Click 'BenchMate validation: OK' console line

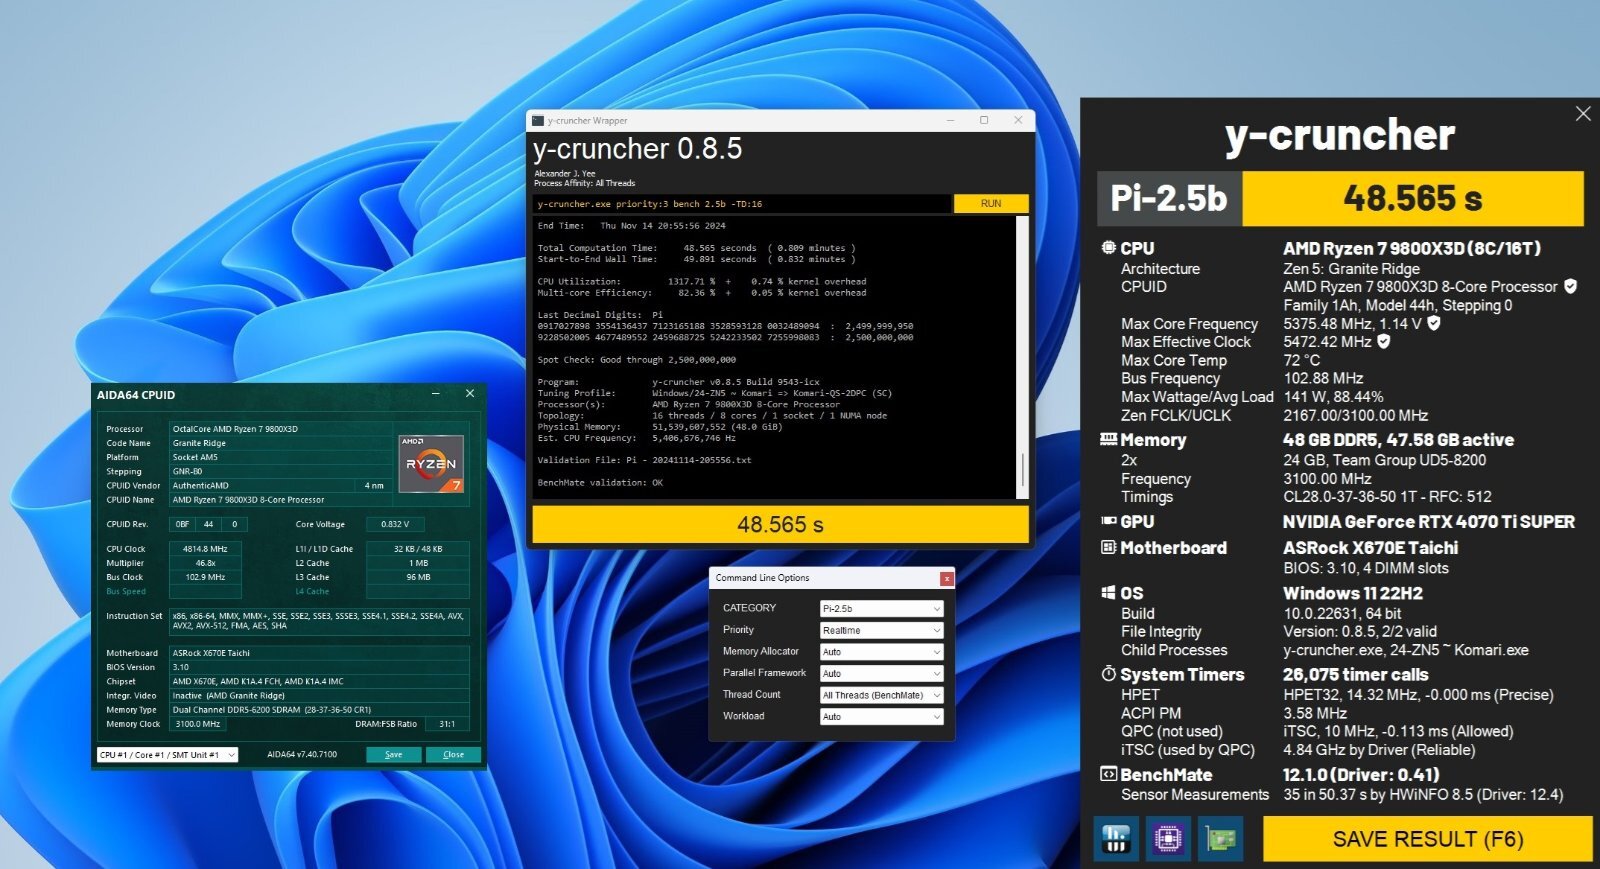pyautogui.click(x=600, y=483)
